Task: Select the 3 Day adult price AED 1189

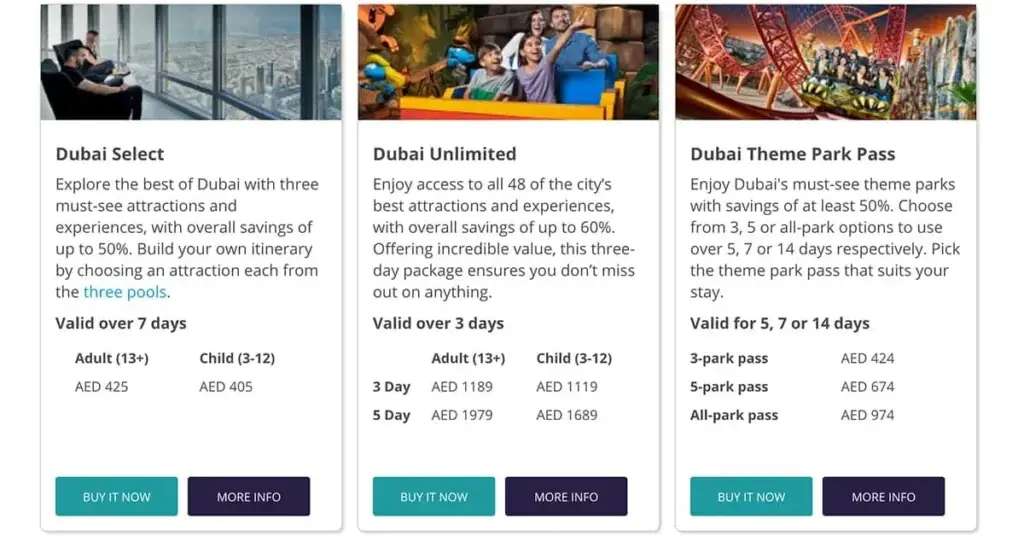Action: (462, 387)
